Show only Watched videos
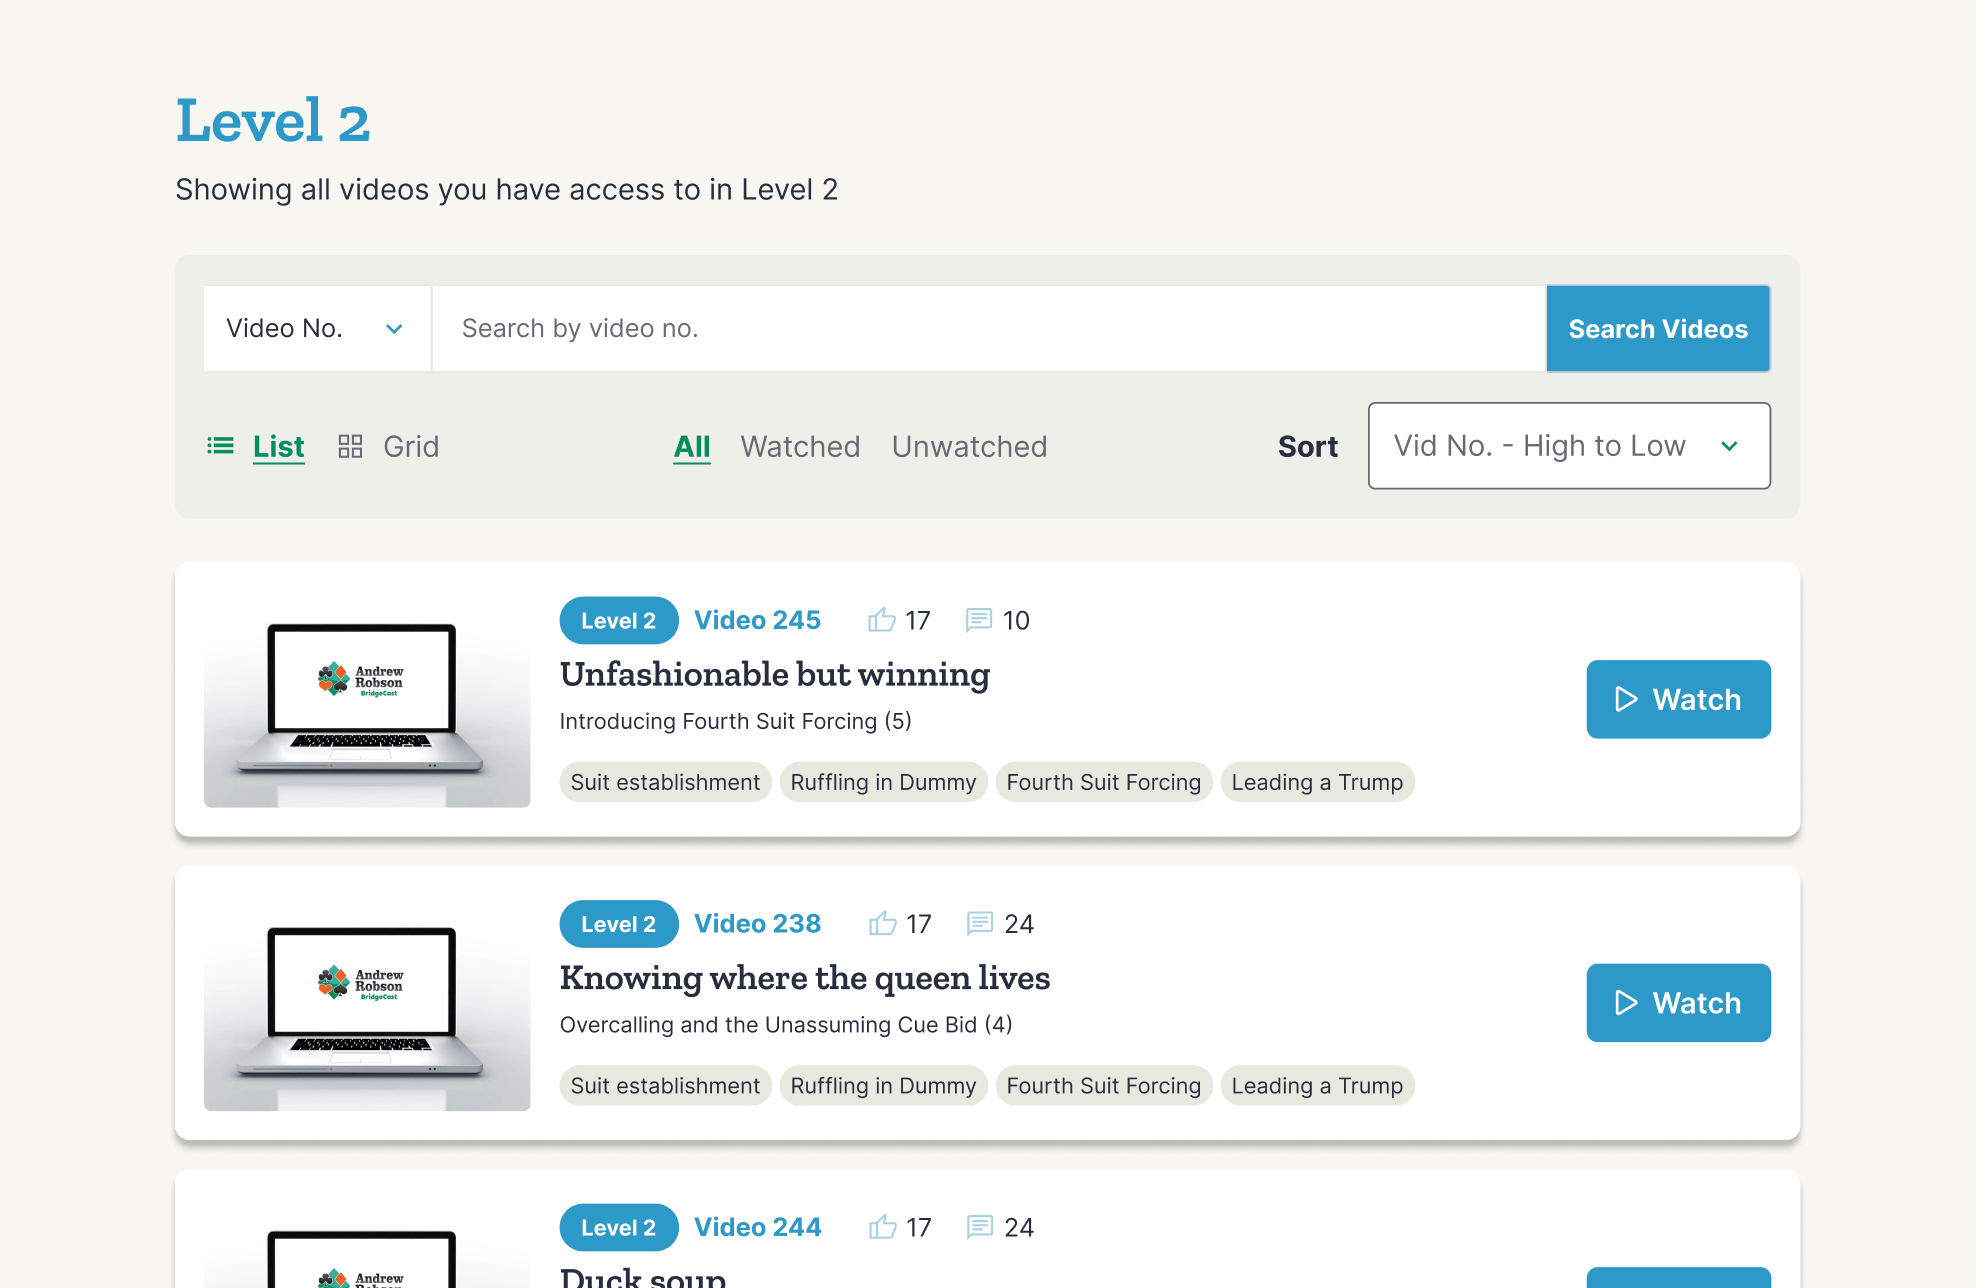1976x1288 pixels. click(x=800, y=446)
